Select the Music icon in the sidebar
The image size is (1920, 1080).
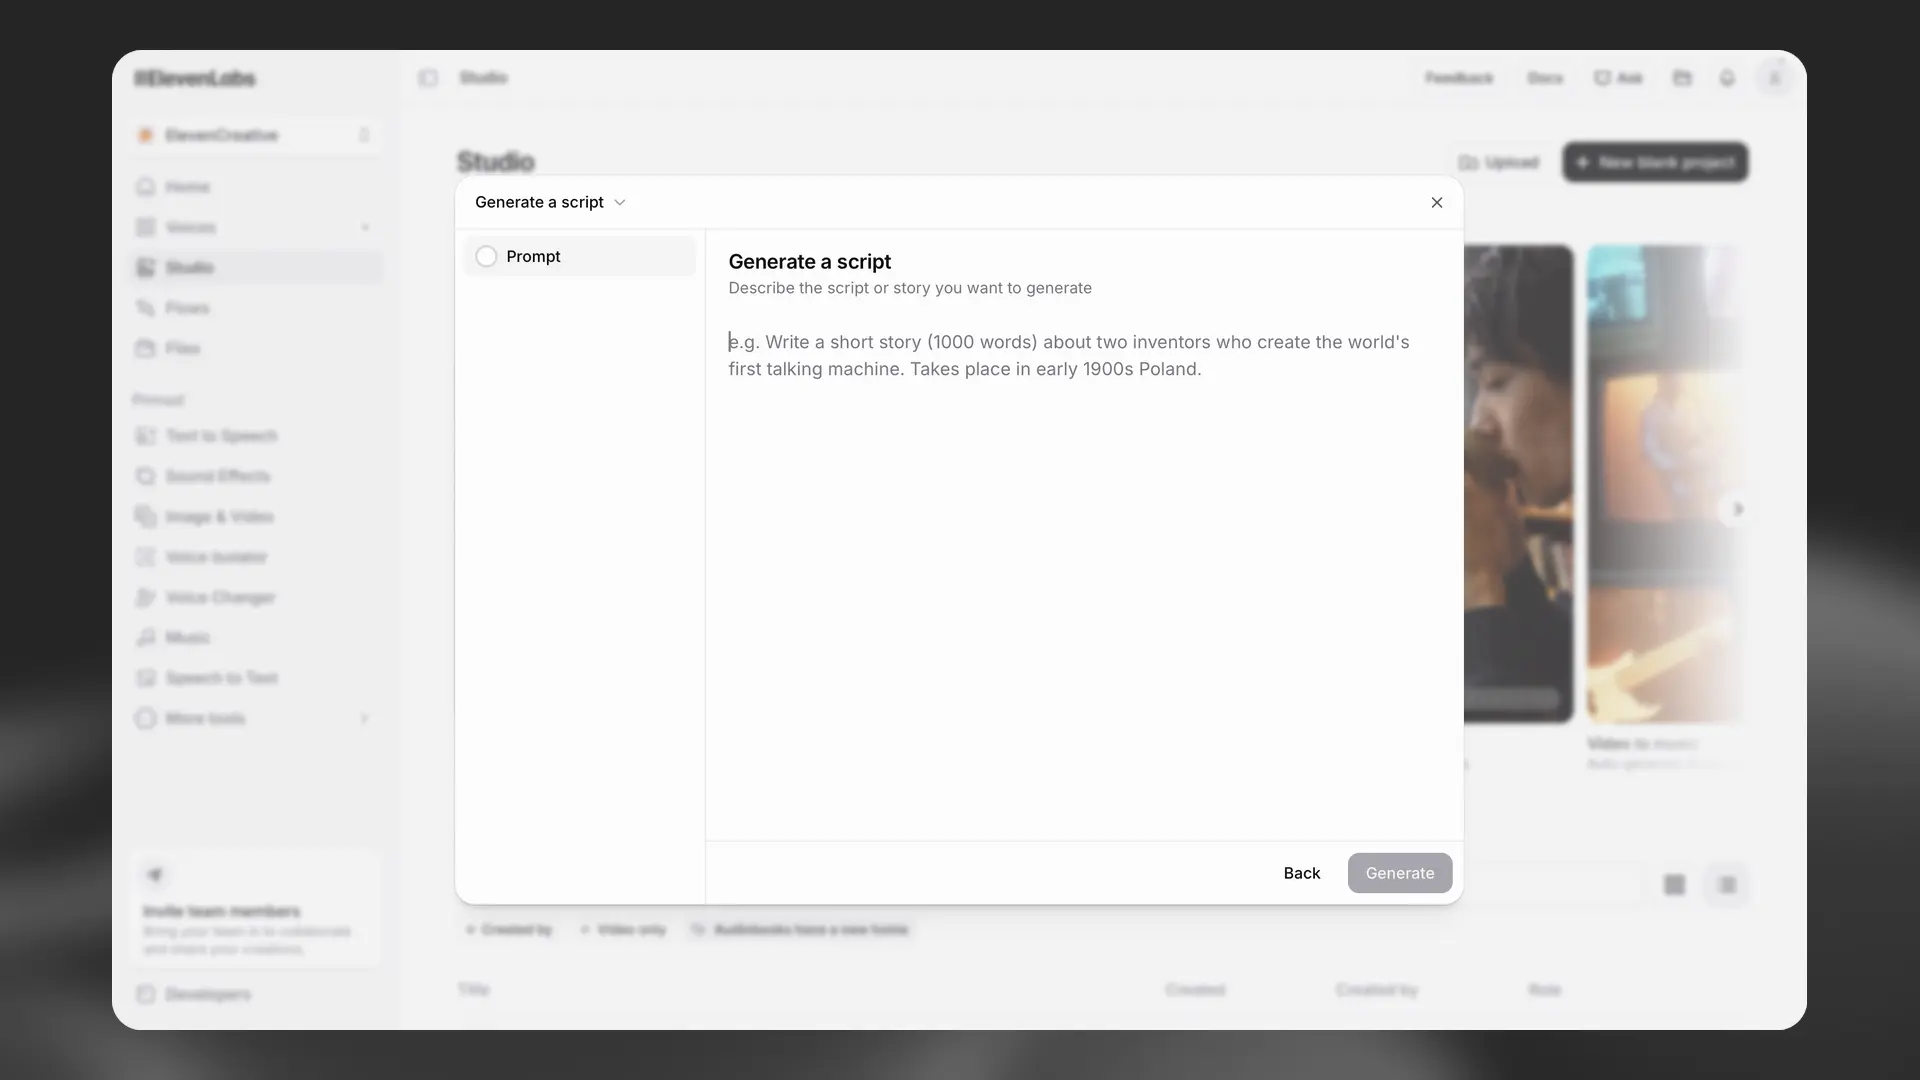click(x=146, y=638)
